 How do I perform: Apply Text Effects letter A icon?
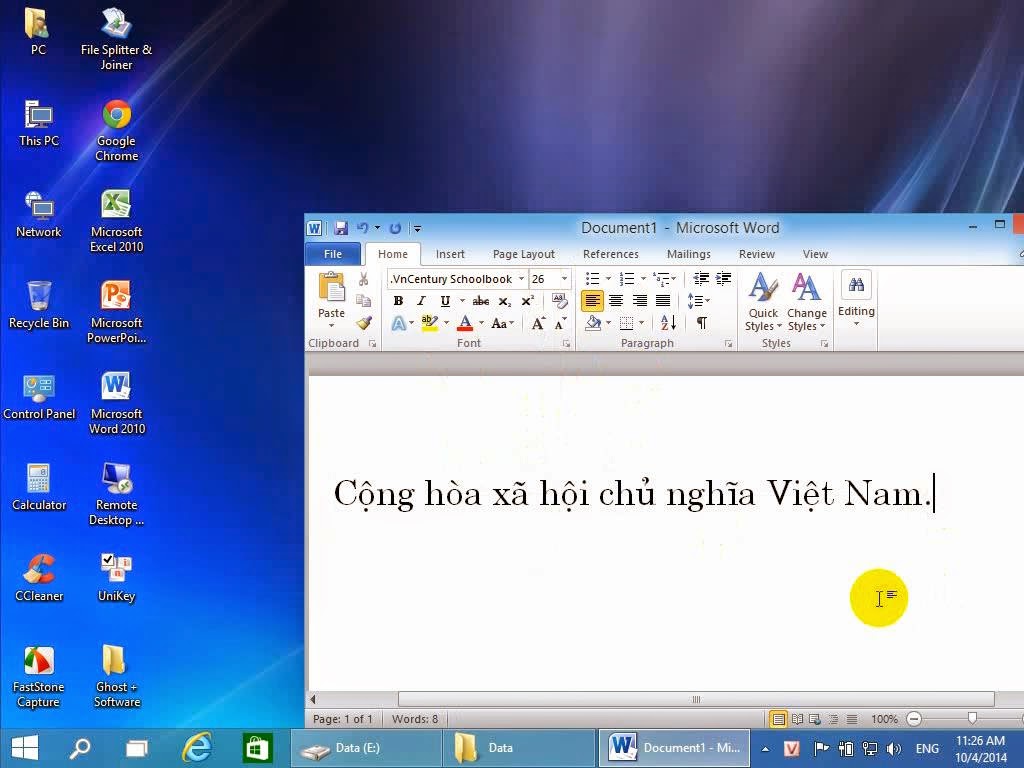coord(398,323)
